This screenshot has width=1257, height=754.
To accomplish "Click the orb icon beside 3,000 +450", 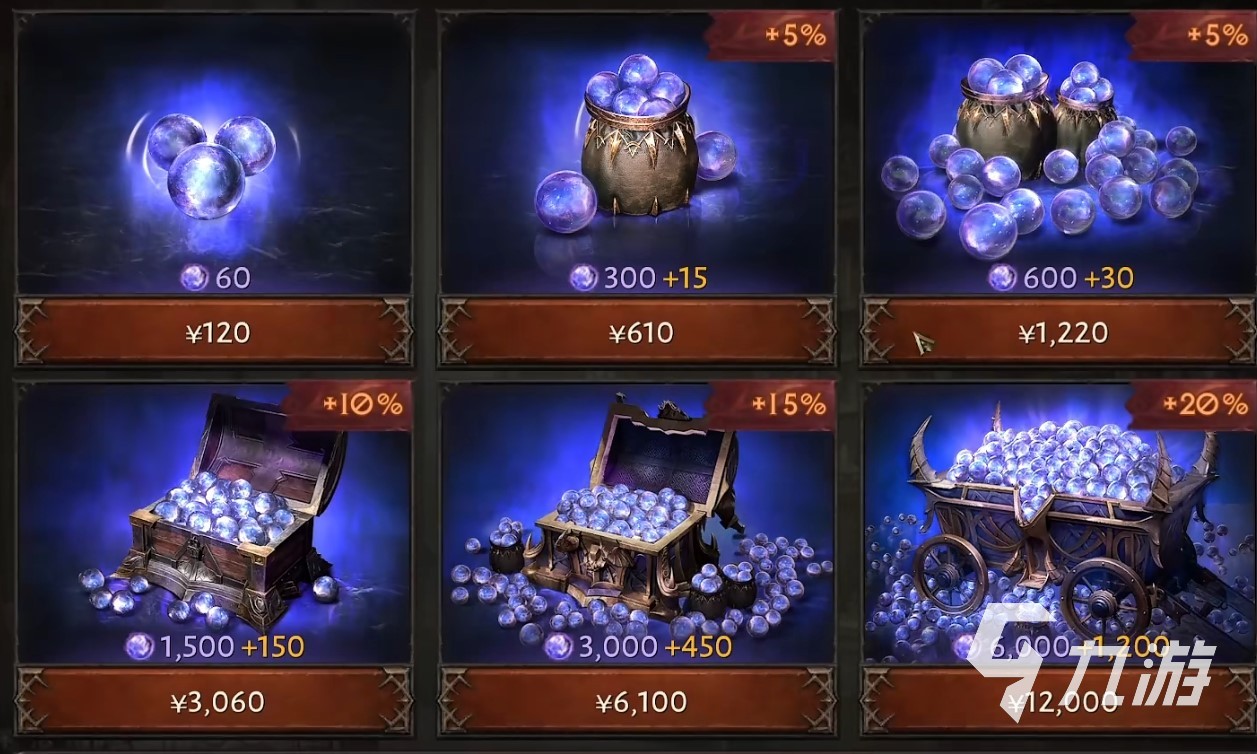I will pos(559,646).
